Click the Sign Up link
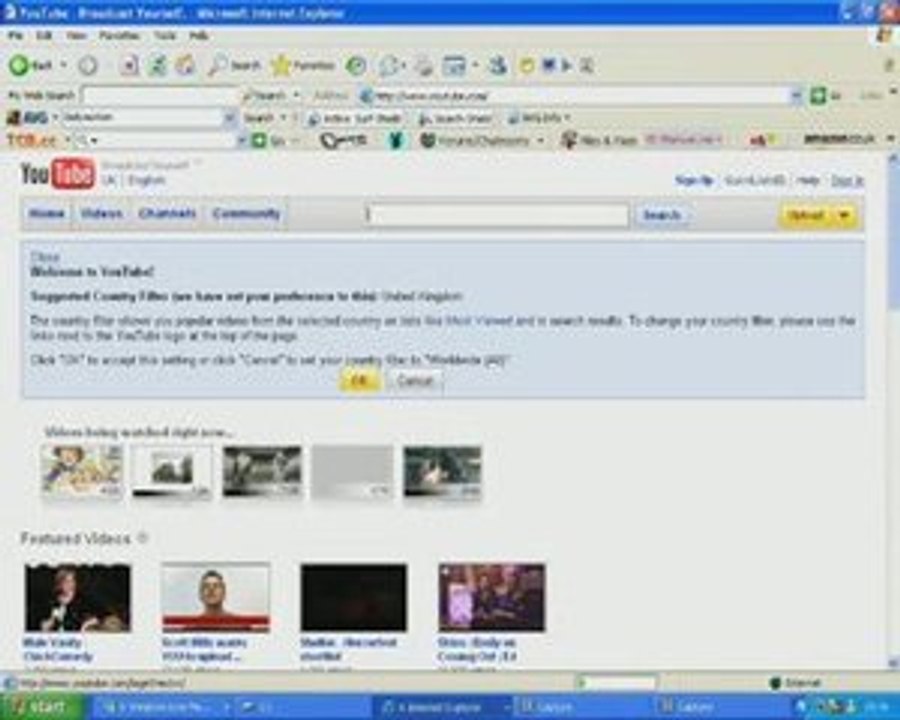The width and height of the screenshot is (900, 720). (x=693, y=180)
